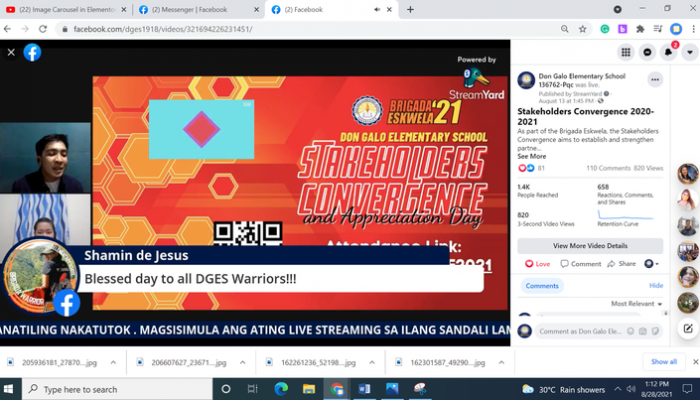Open the post options three-dot menu
700x400 pixels.
tap(655, 80)
